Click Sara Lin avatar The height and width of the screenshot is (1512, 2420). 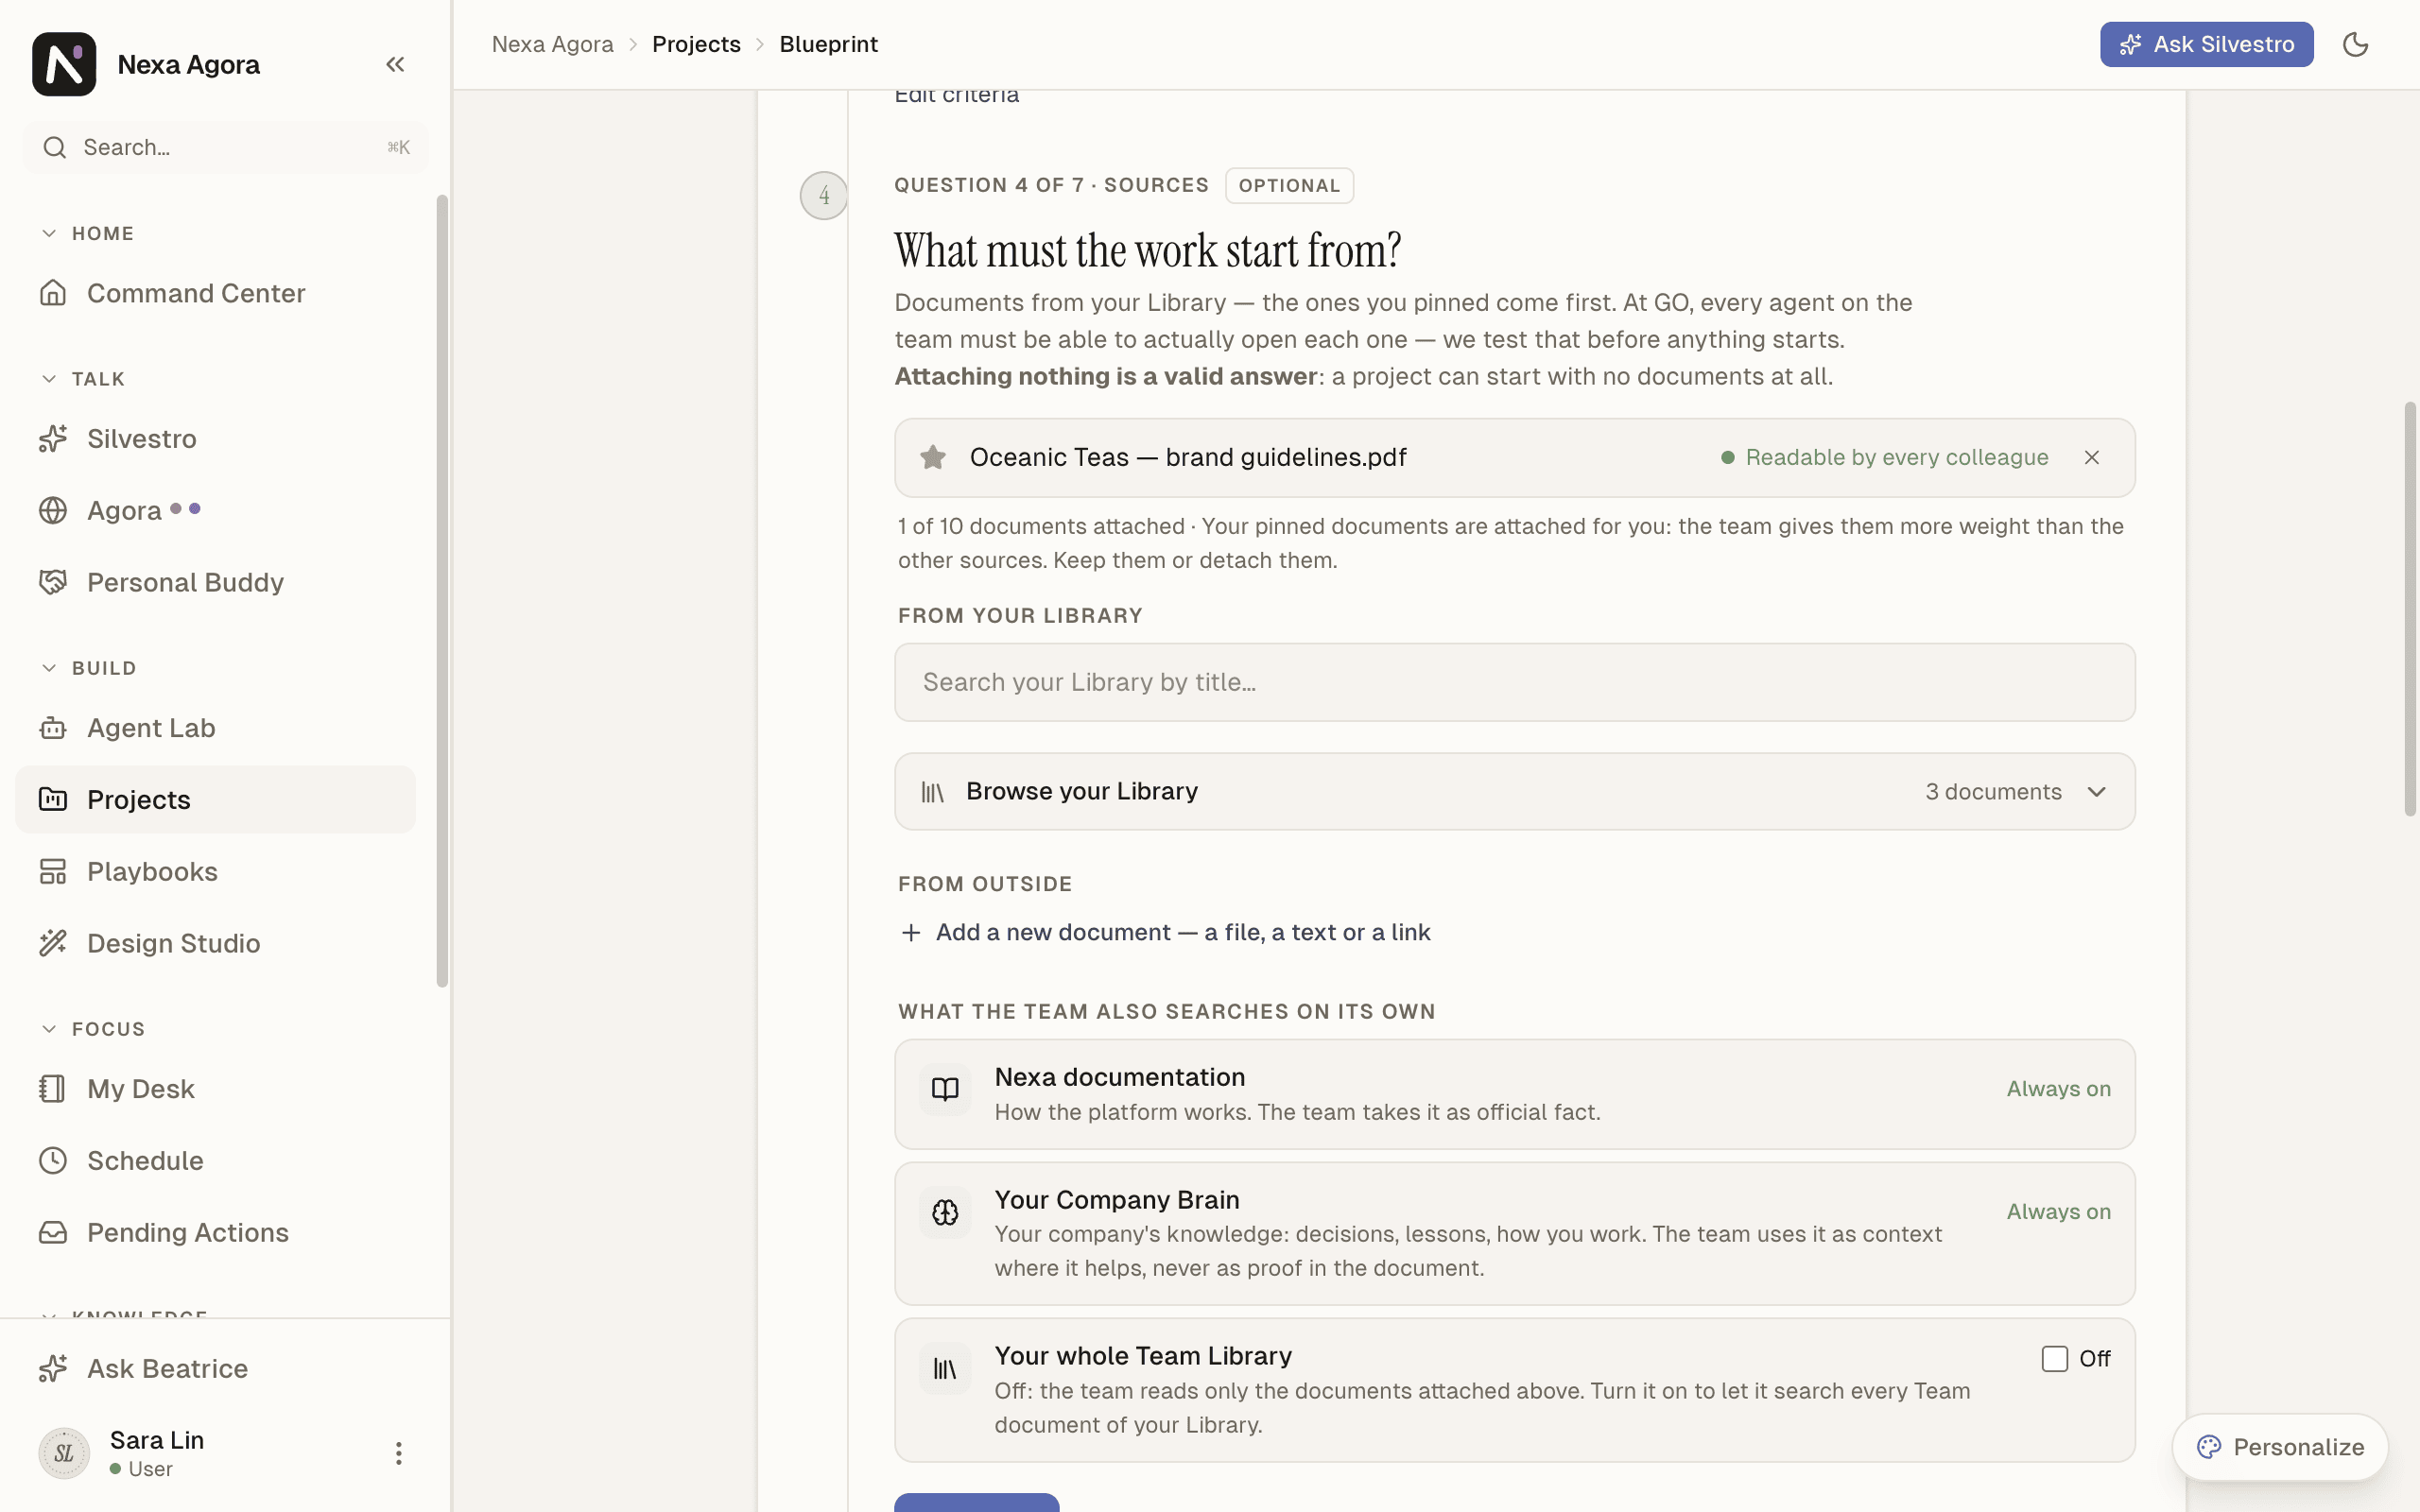tap(64, 1453)
